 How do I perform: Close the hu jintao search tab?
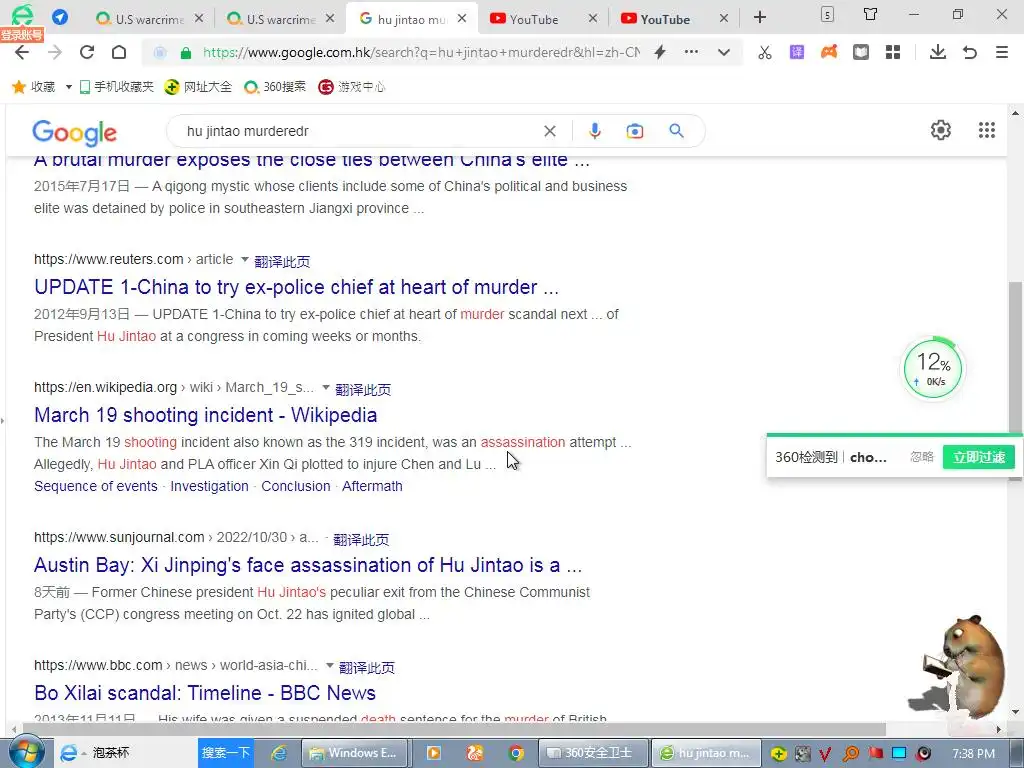pyautogui.click(x=462, y=19)
